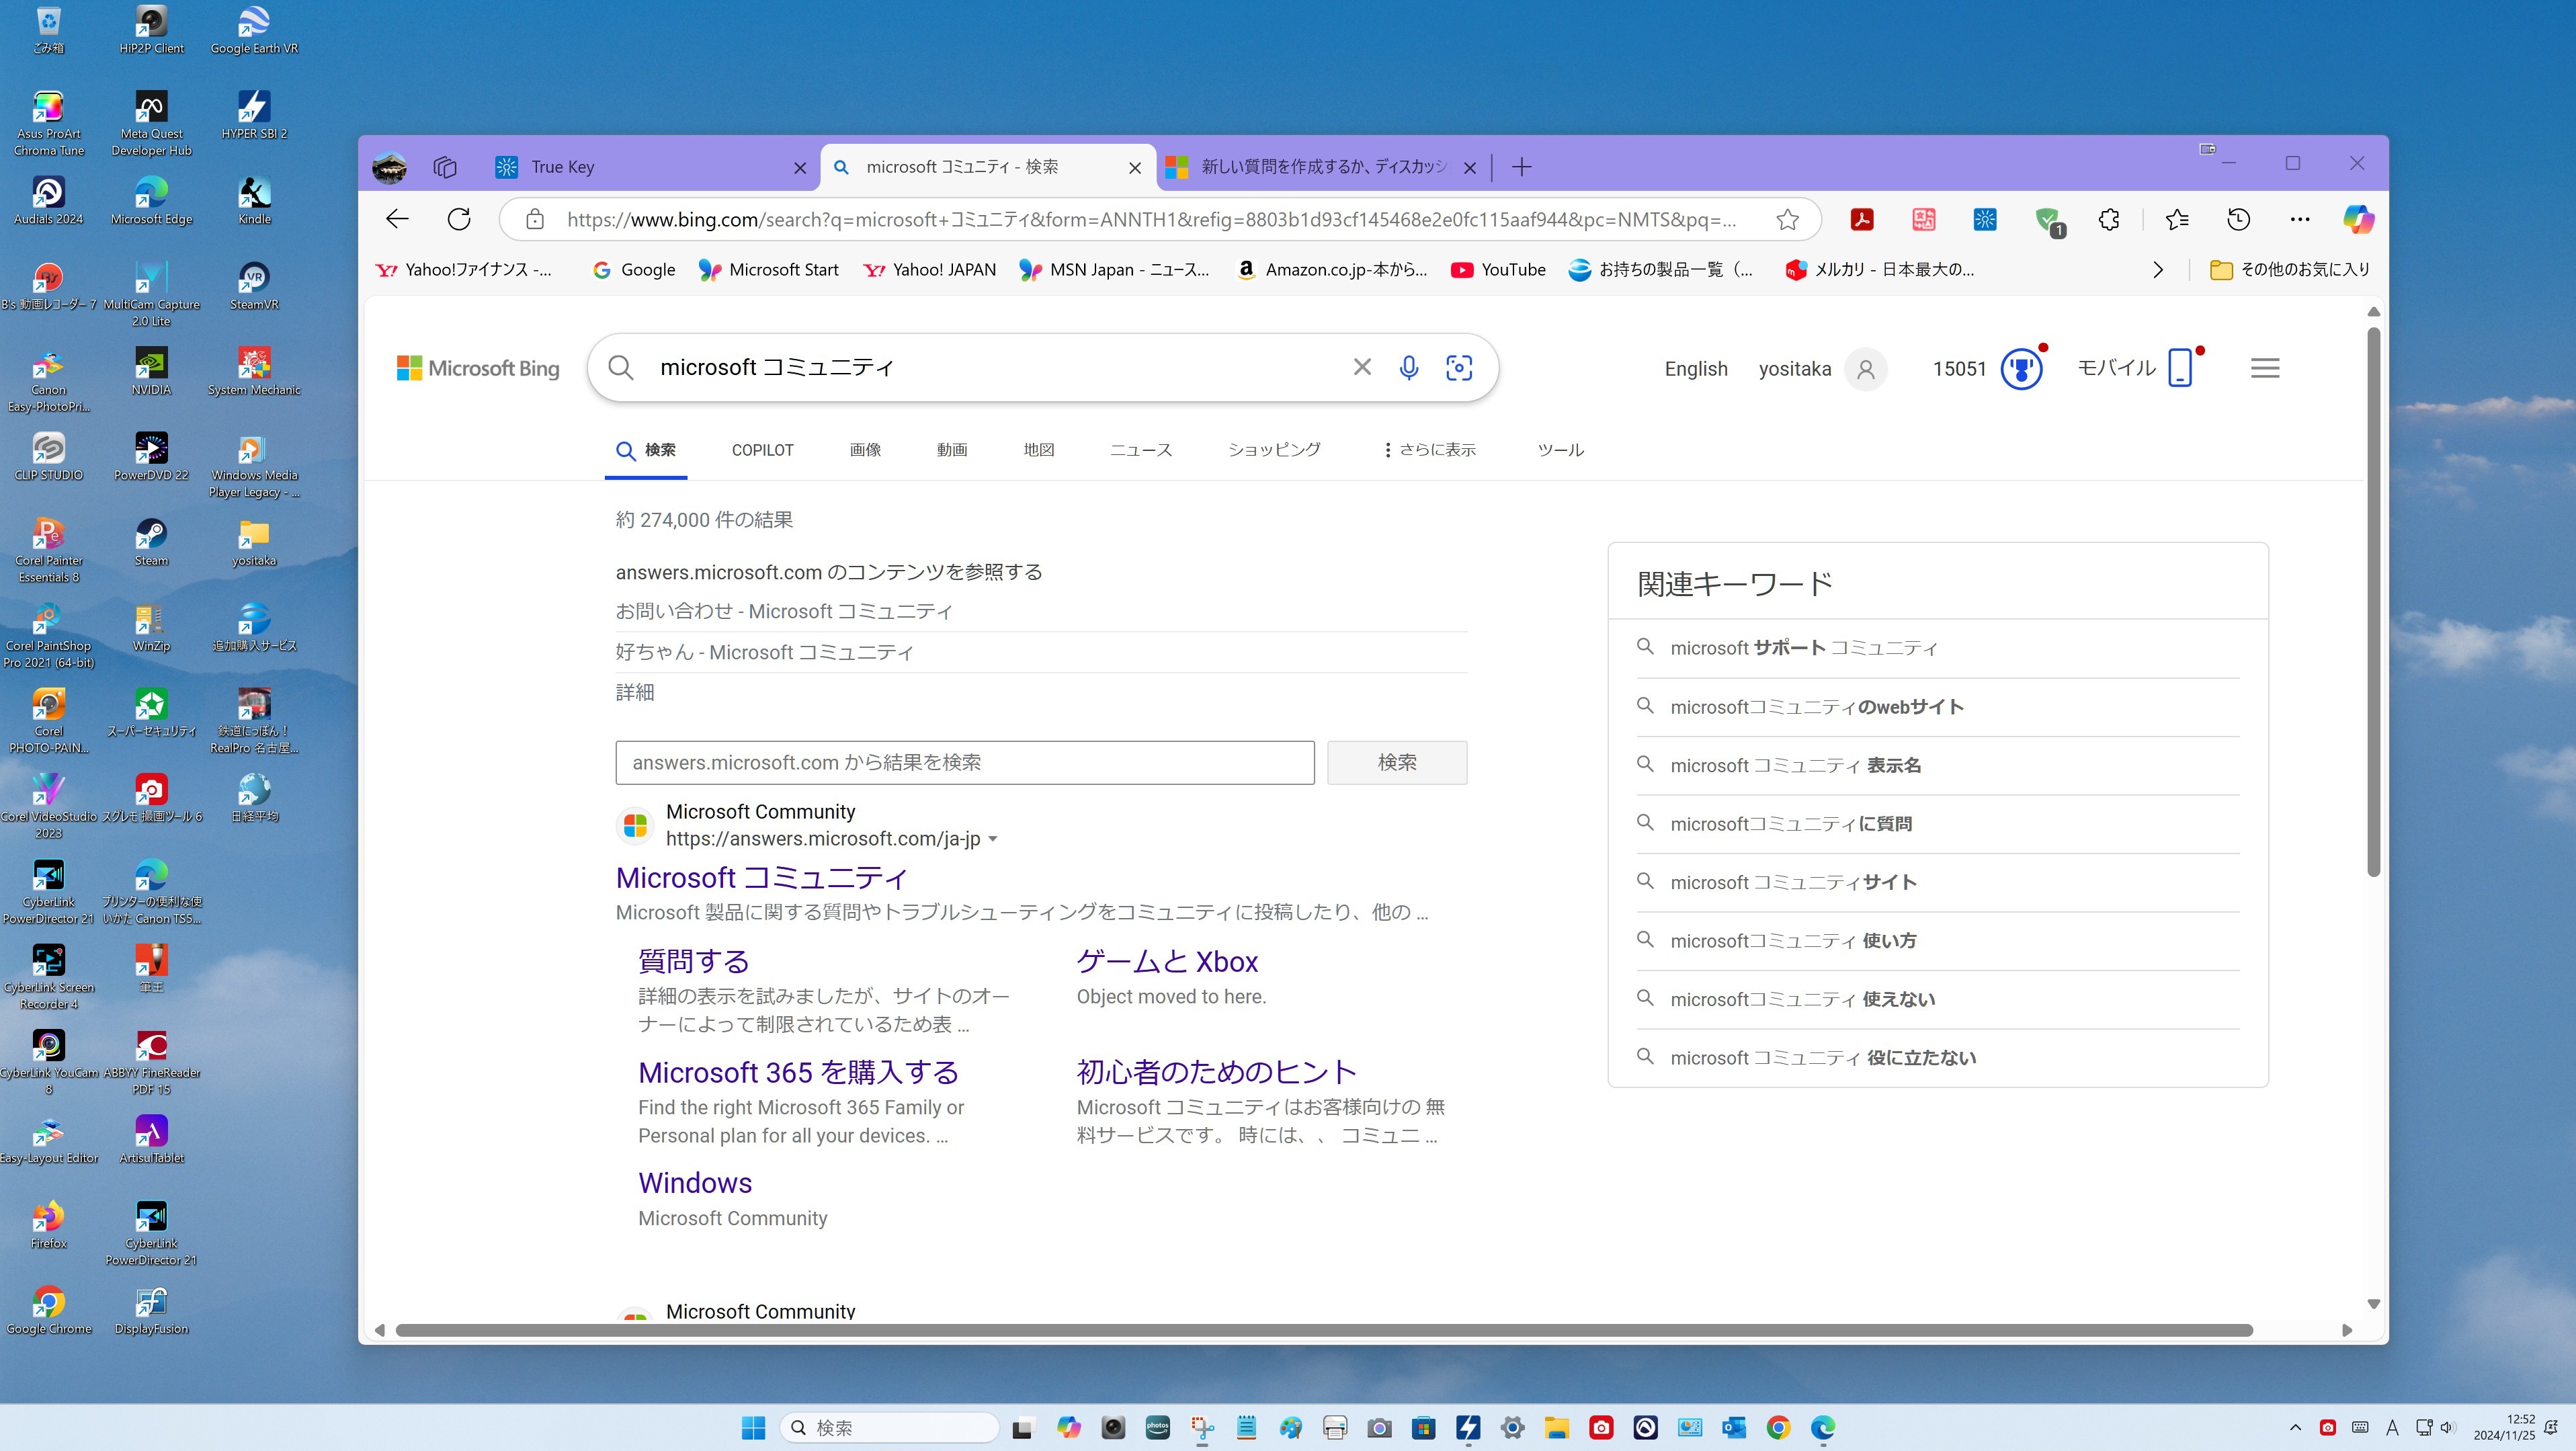Click the Microsoft Rewards medal icon
2576x1451 pixels.
point(2021,368)
